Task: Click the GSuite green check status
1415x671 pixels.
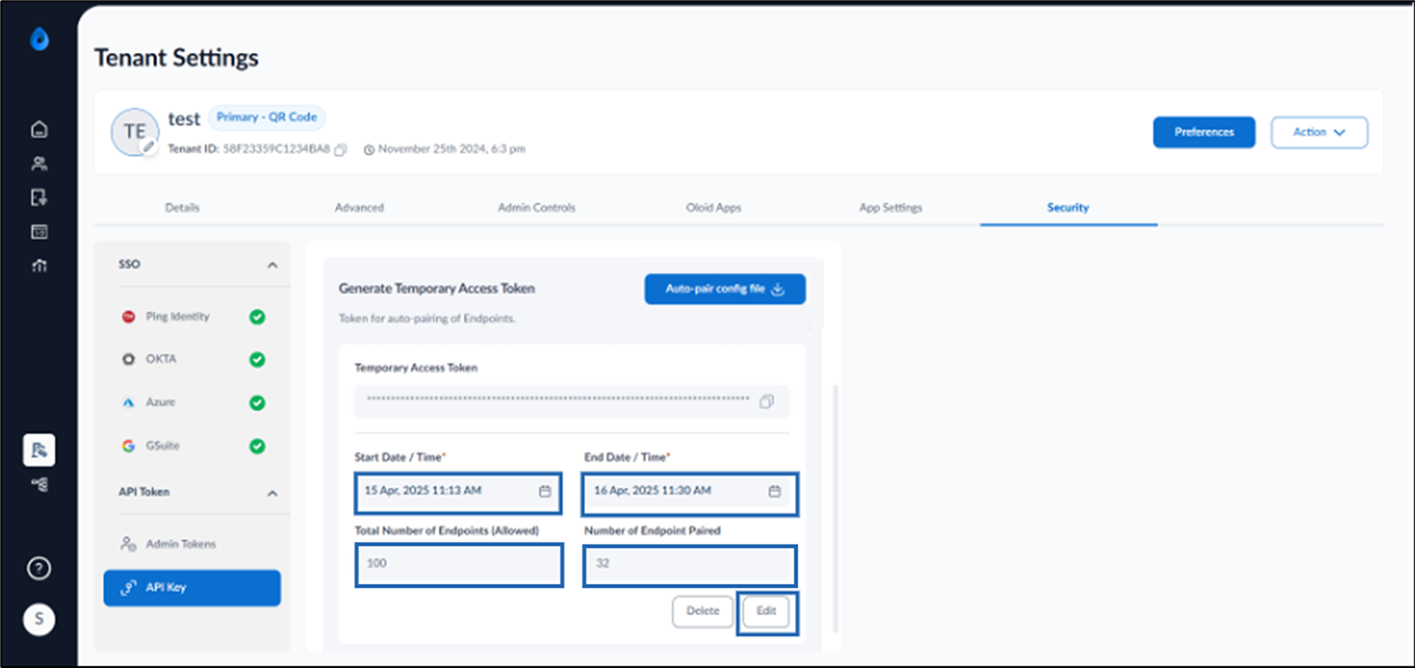Action: point(257,446)
